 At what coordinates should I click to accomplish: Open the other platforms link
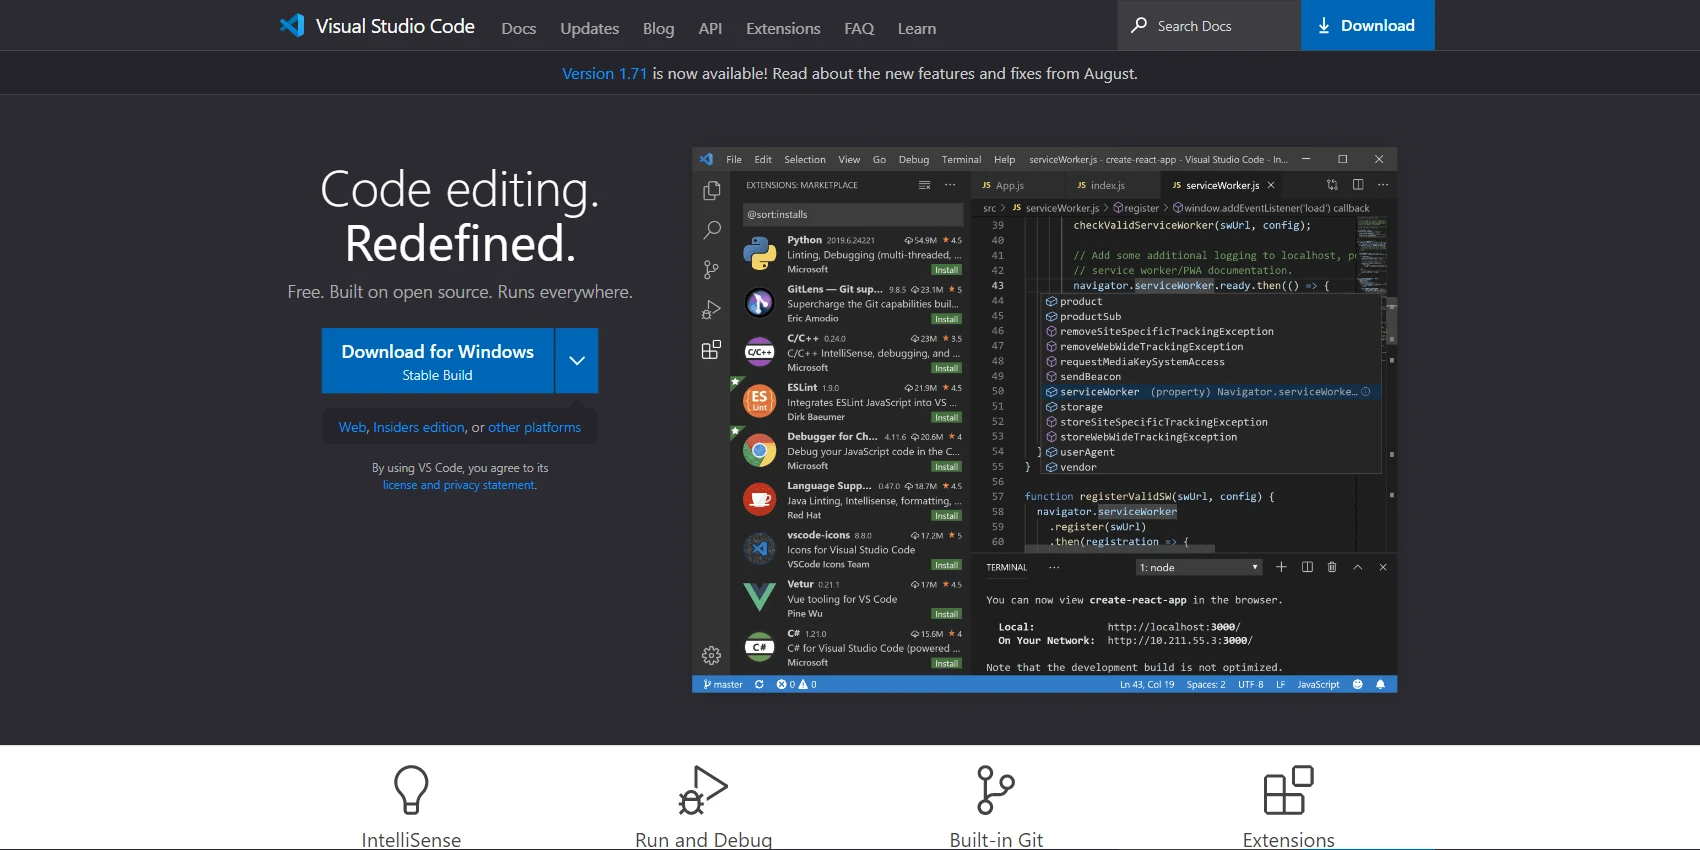point(534,427)
